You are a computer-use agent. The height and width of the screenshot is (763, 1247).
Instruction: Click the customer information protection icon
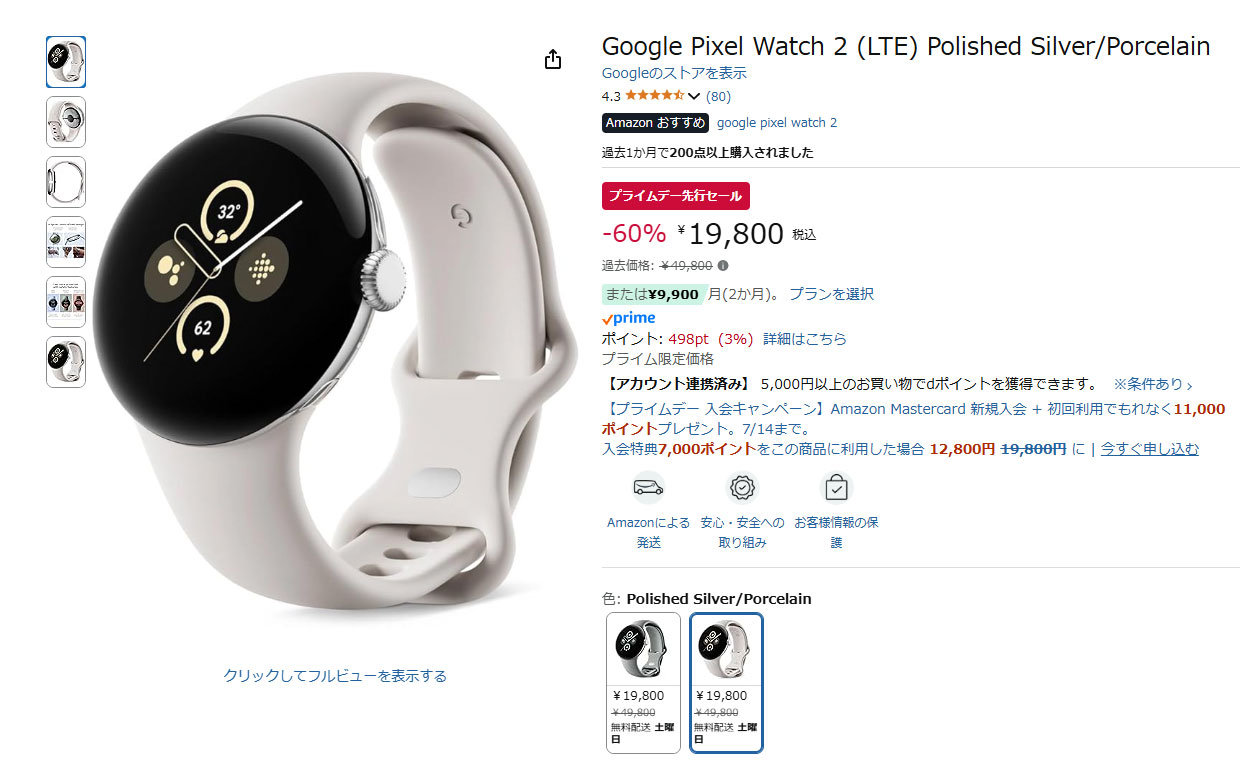(x=836, y=487)
